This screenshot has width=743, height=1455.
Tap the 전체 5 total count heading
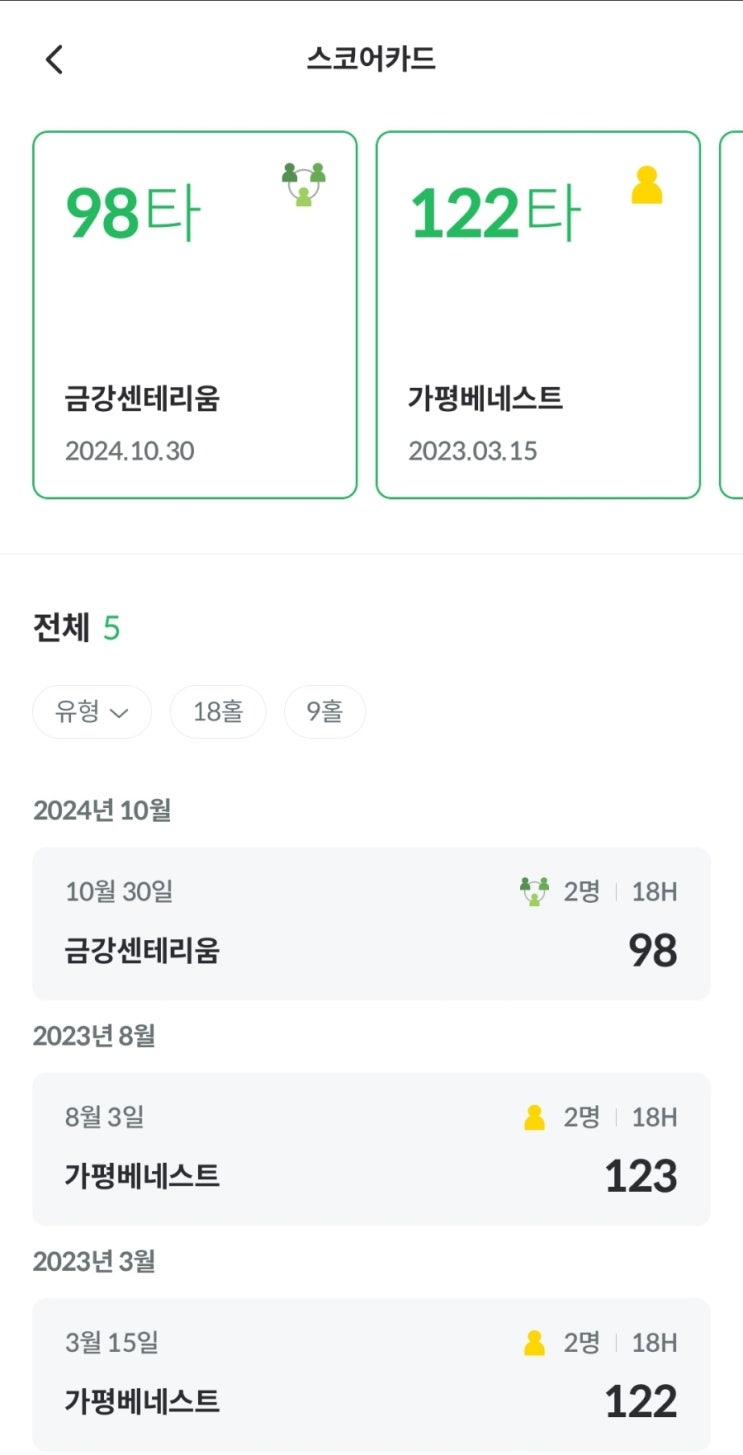(x=77, y=628)
